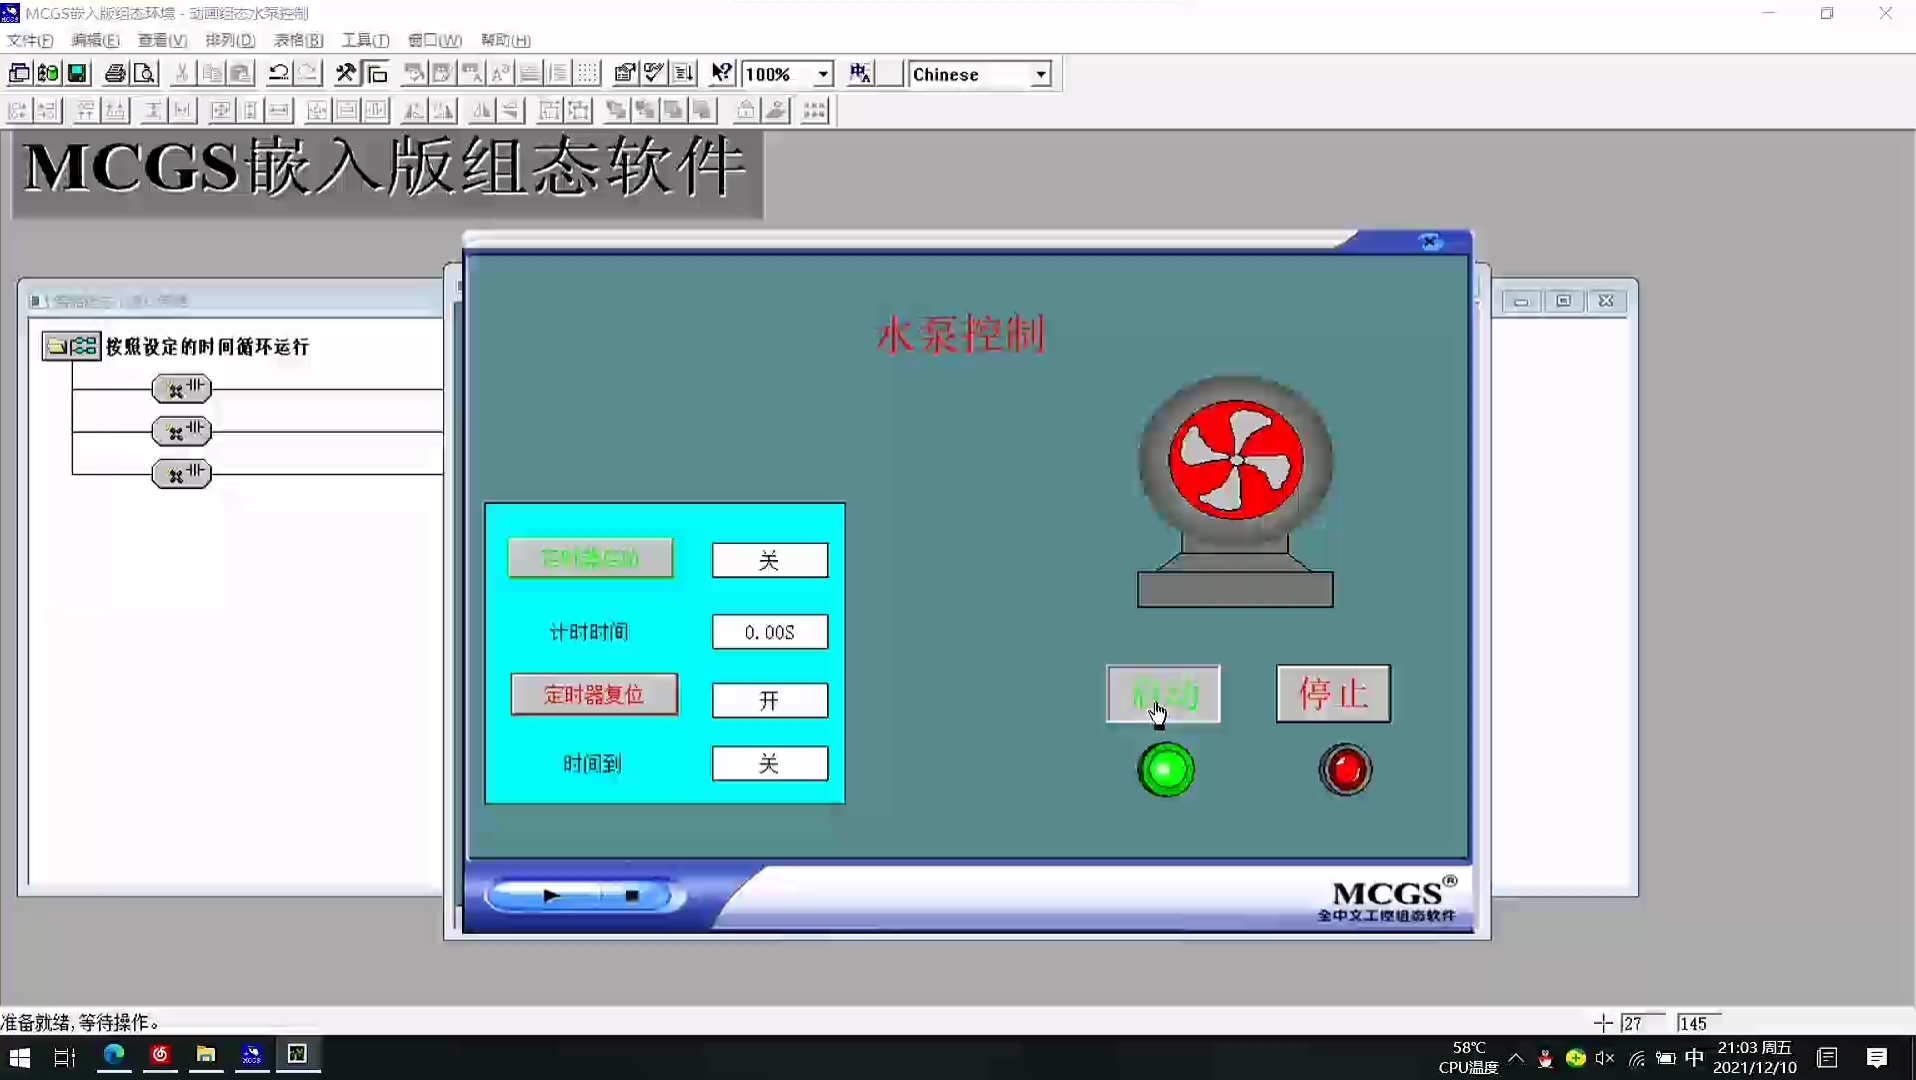1916x1080 pixels.
Task: Undo the last action
Action: coord(278,73)
